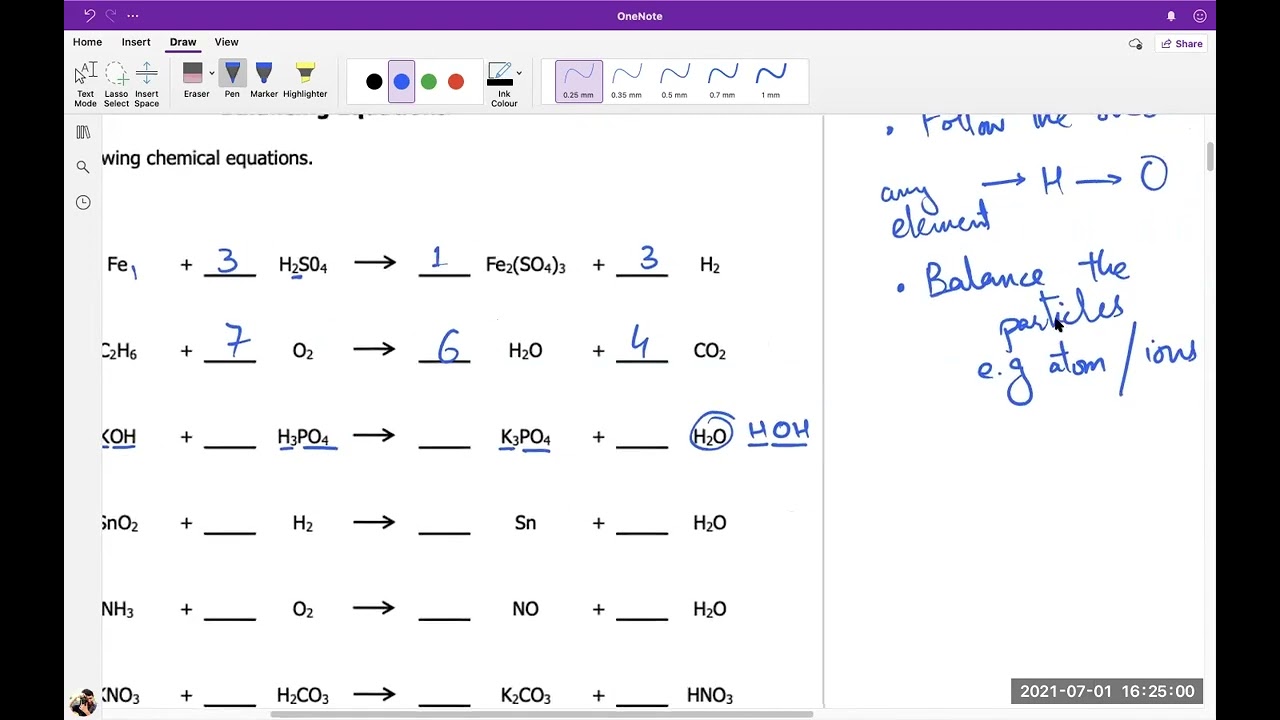Image resolution: width=1280 pixels, height=720 pixels.
Task: Click the NO product formula
Action: 525,609
